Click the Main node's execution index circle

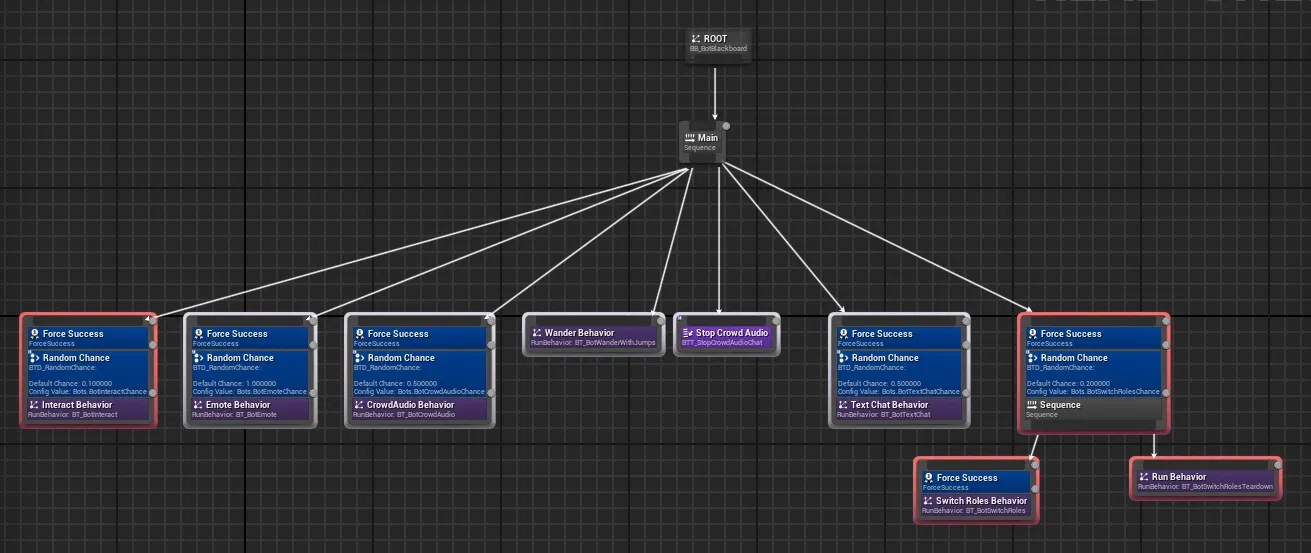click(726, 126)
